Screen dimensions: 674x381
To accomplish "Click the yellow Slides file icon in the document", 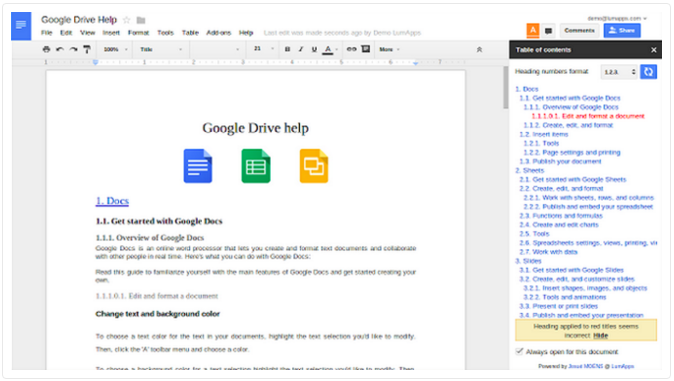I will [x=314, y=166].
